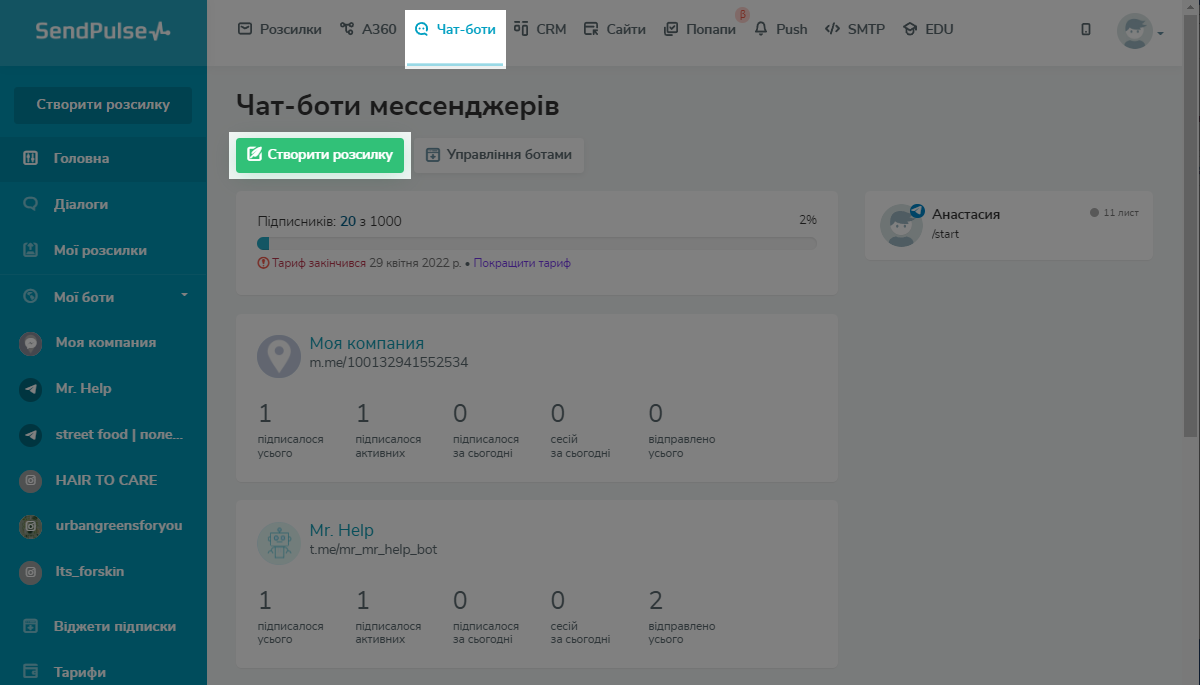Open Мої розсилки in sidebar
The height and width of the screenshot is (685, 1200).
100,250
